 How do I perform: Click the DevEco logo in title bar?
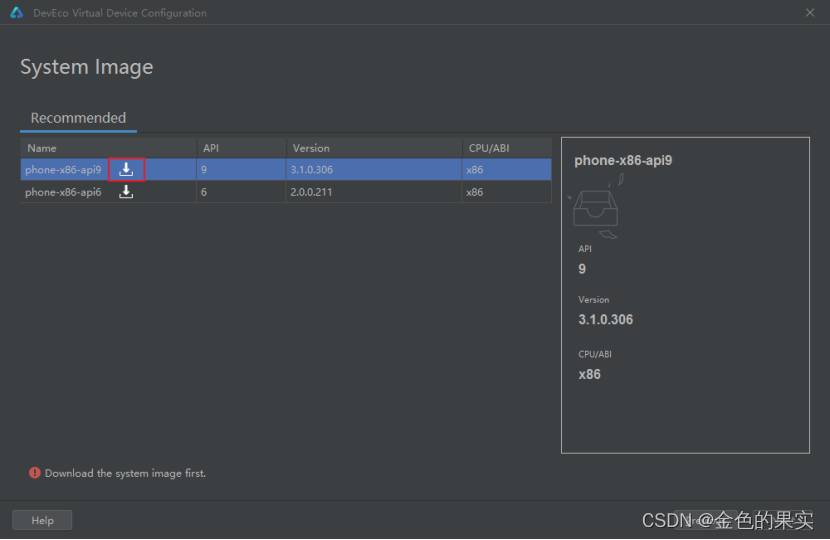click(16, 13)
